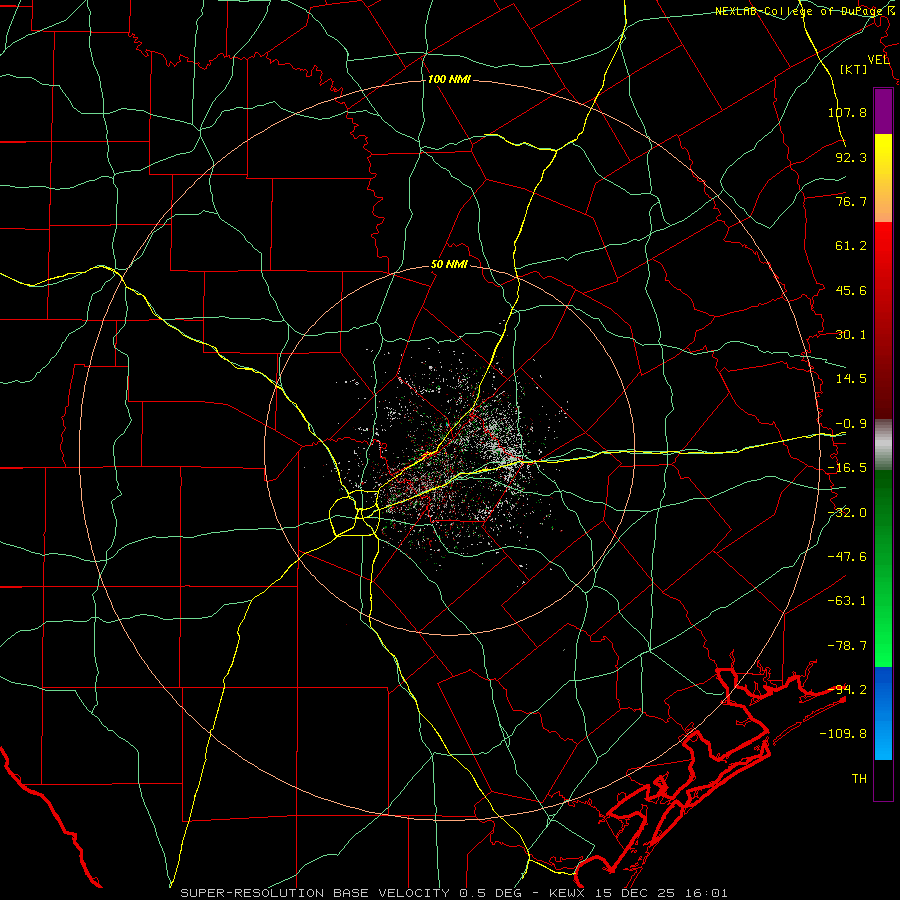Click the [KT] units label
This screenshot has height=900, width=900.
pos(854,69)
